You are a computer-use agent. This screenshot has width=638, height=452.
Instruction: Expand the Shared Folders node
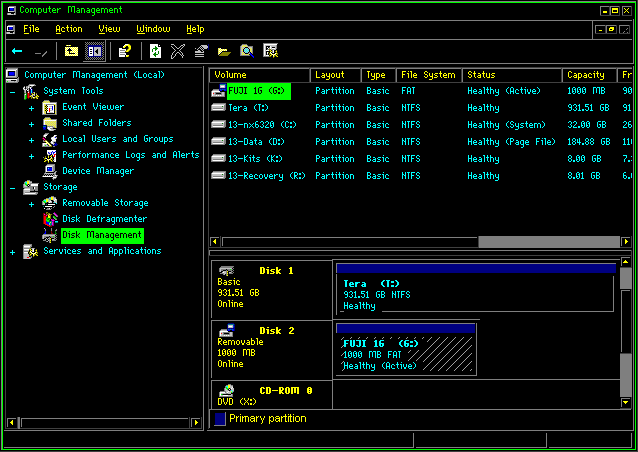[x=32, y=123]
